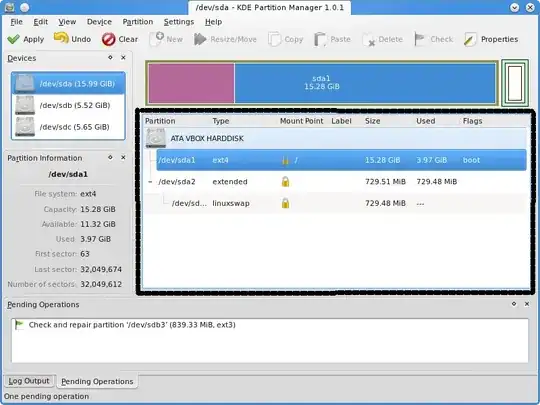Screen dimensions: 540x405
Task: Switch to the Pending Operations tab
Action: click(x=97, y=381)
